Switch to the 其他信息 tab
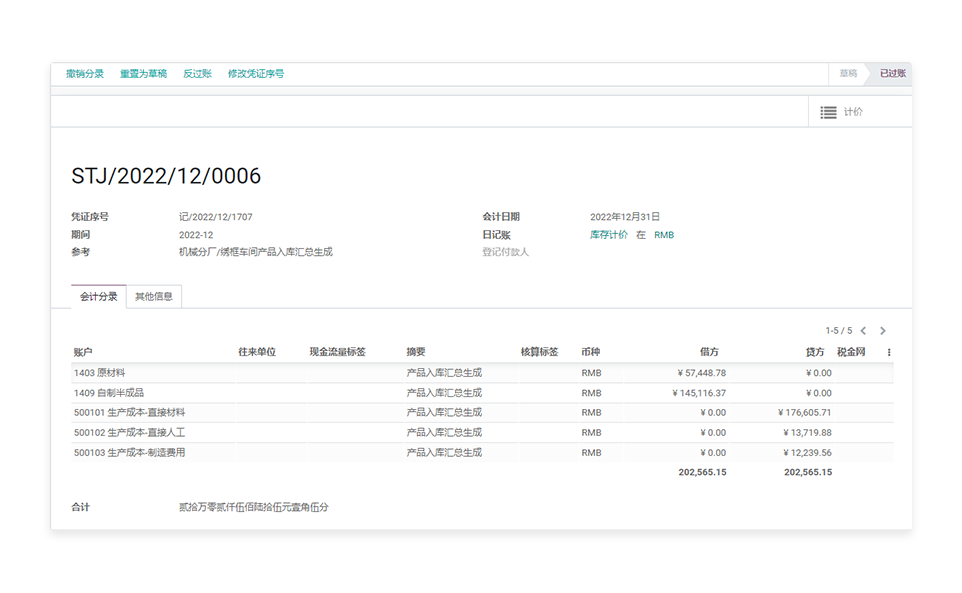The height and width of the screenshot is (593, 962). point(154,297)
